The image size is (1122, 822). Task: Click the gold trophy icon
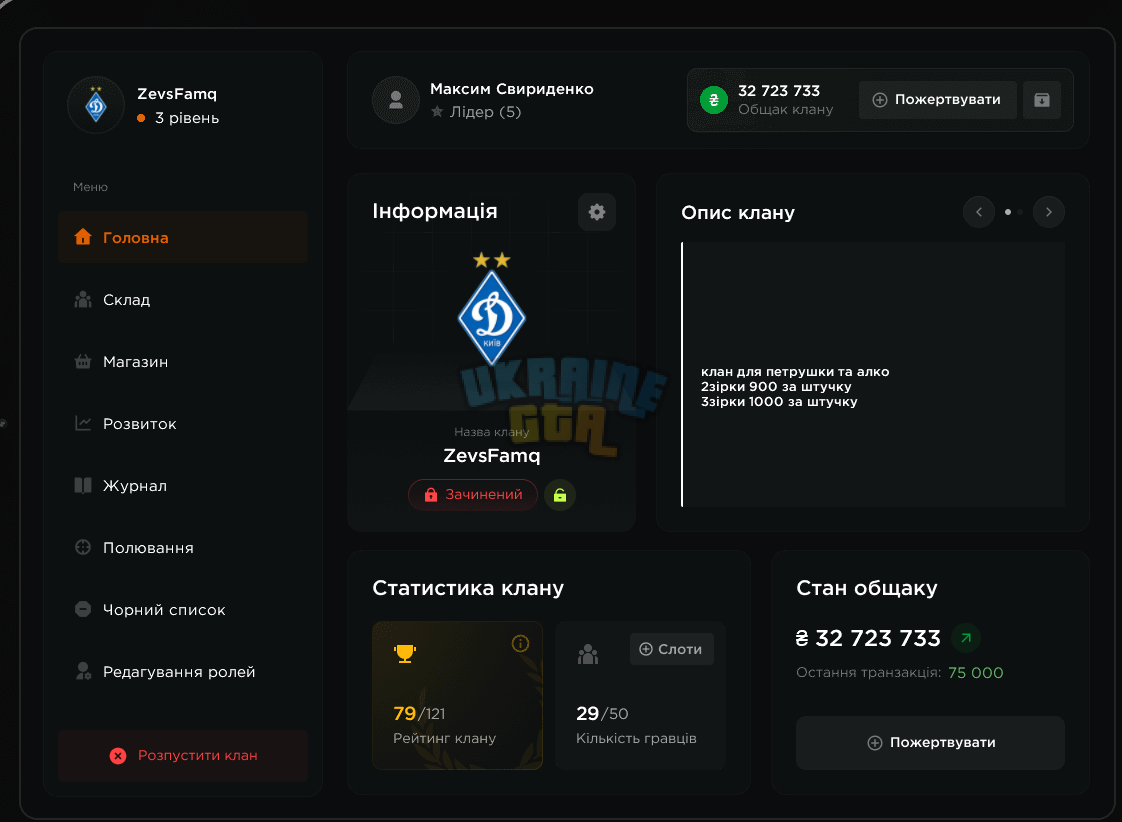point(405,653)
